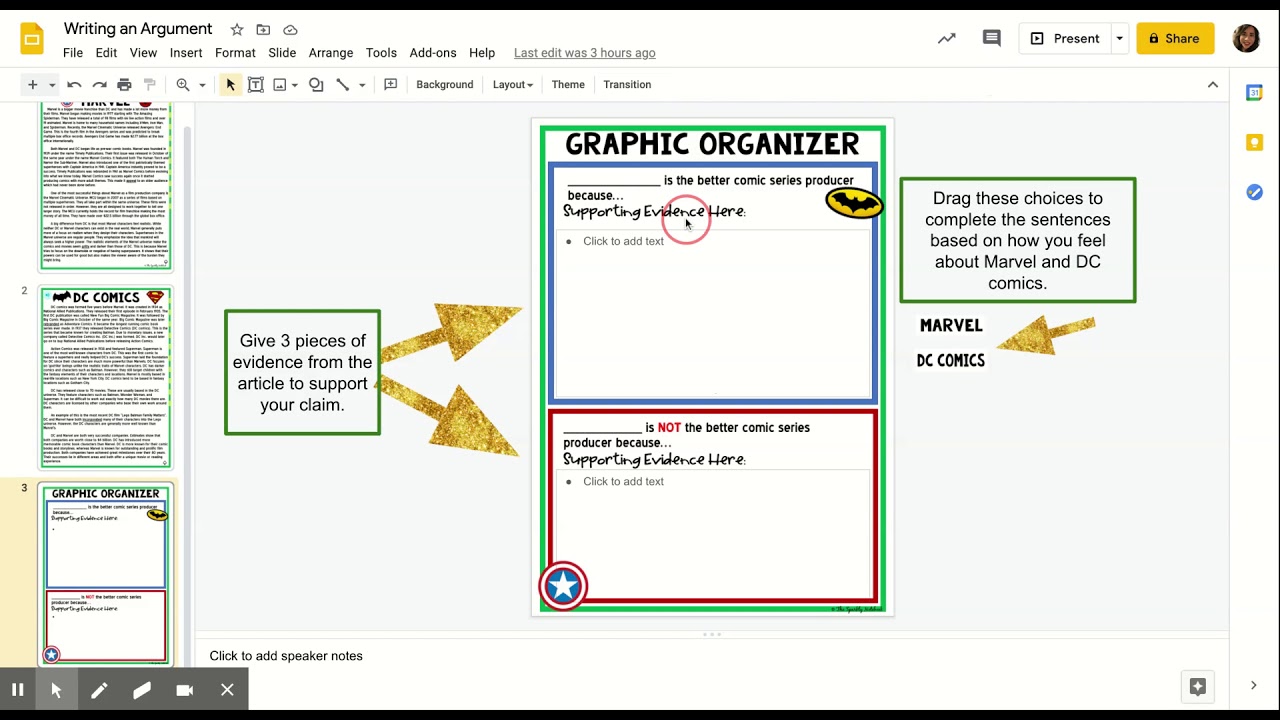
Task: Select the recorder highlighter tool
Action: point(142,690)
